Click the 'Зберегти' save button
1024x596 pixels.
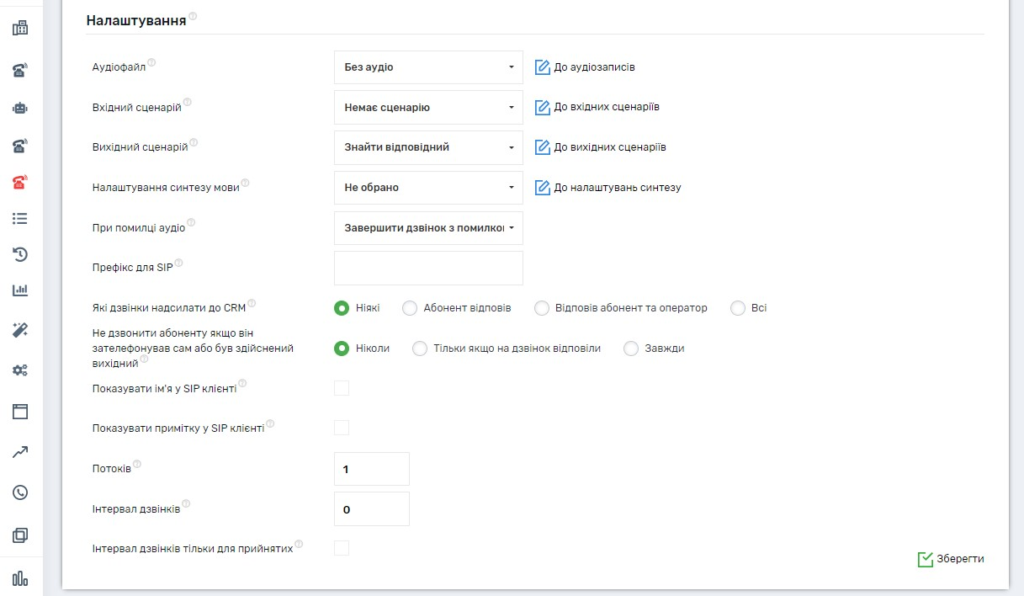point(950,559)
